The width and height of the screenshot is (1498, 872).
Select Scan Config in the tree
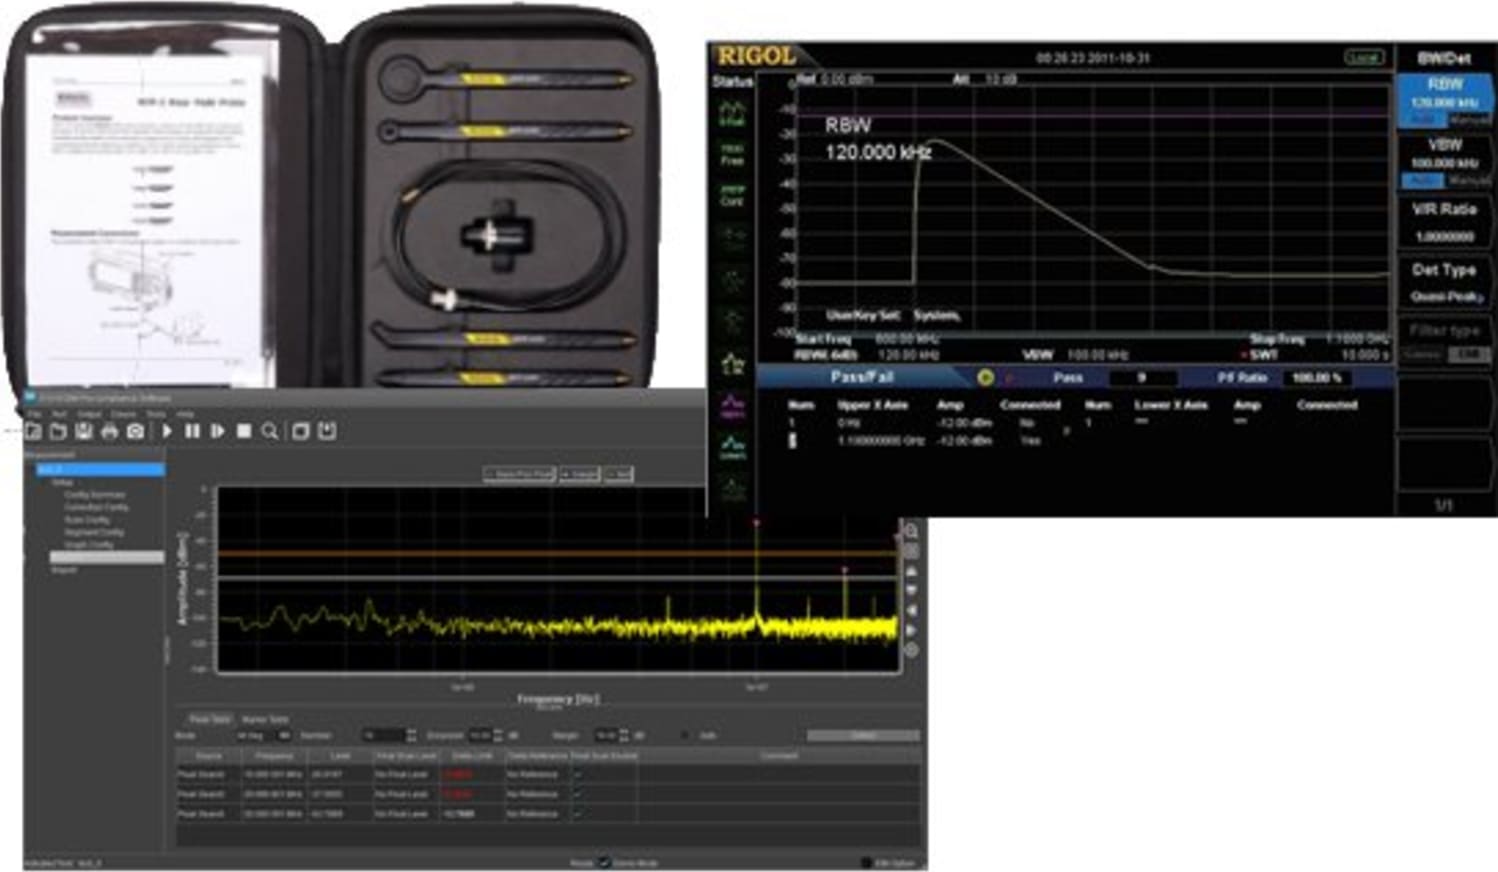87,520
